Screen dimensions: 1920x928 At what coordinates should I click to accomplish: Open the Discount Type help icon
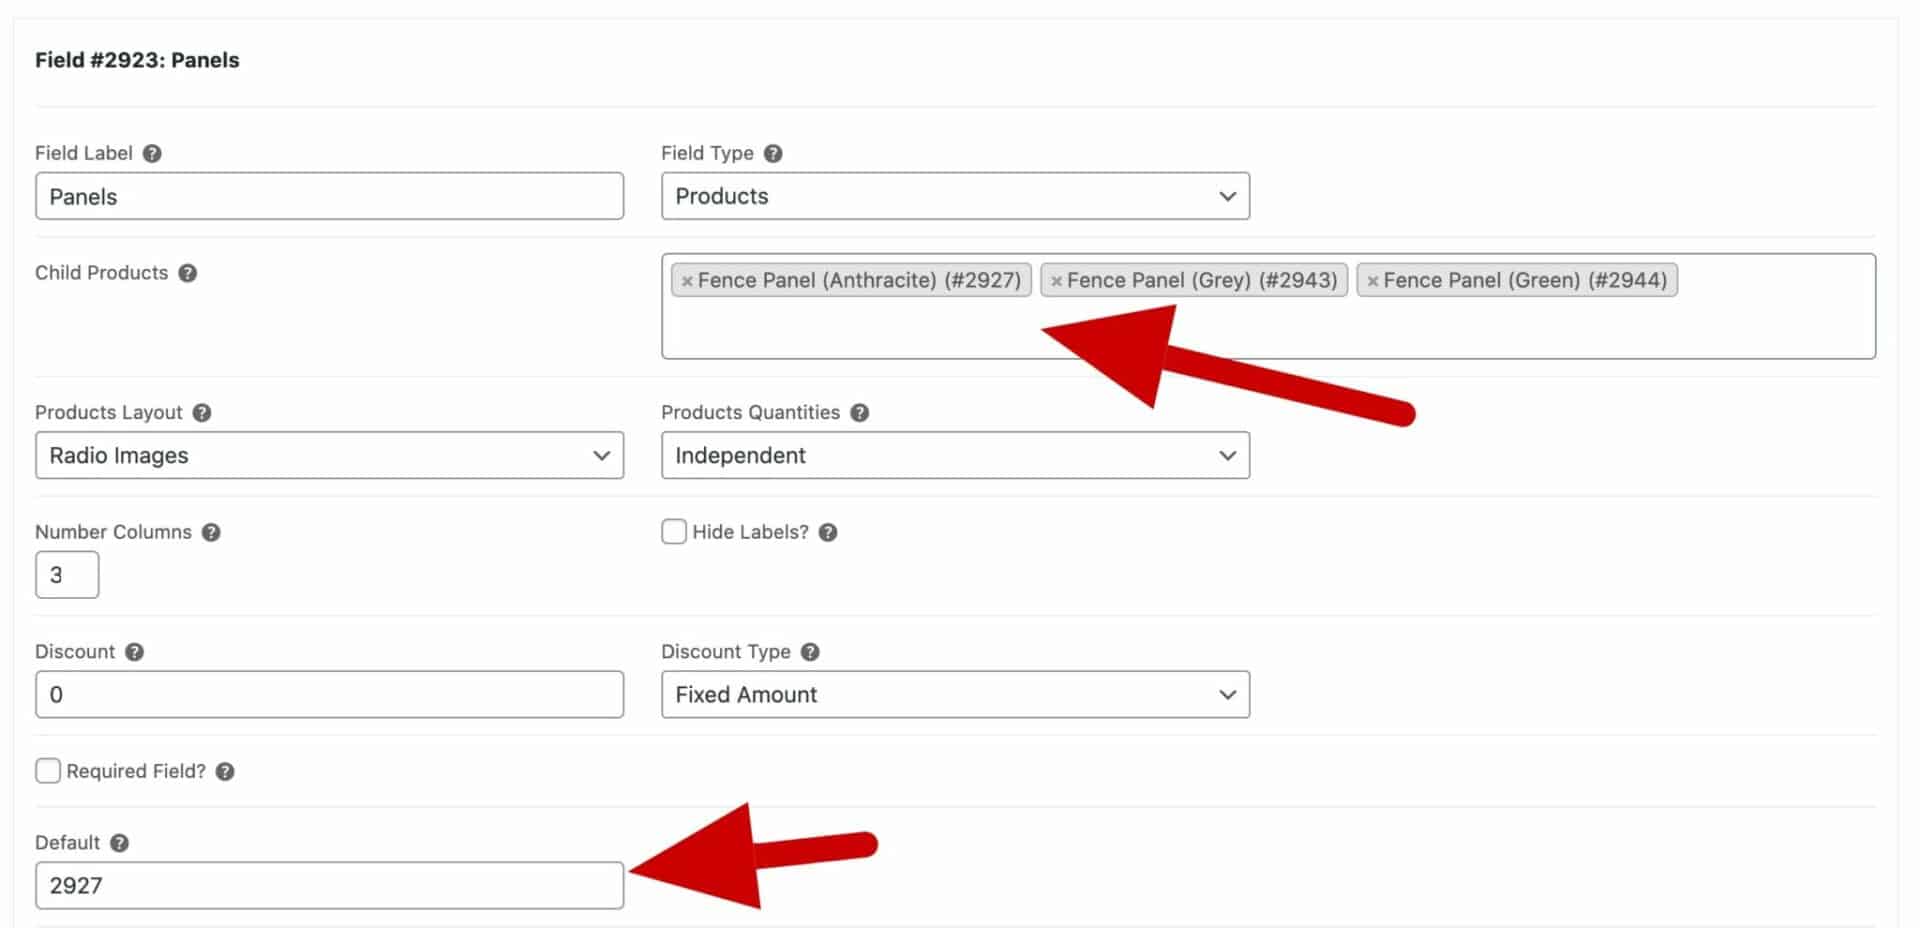tap(810, 652)
